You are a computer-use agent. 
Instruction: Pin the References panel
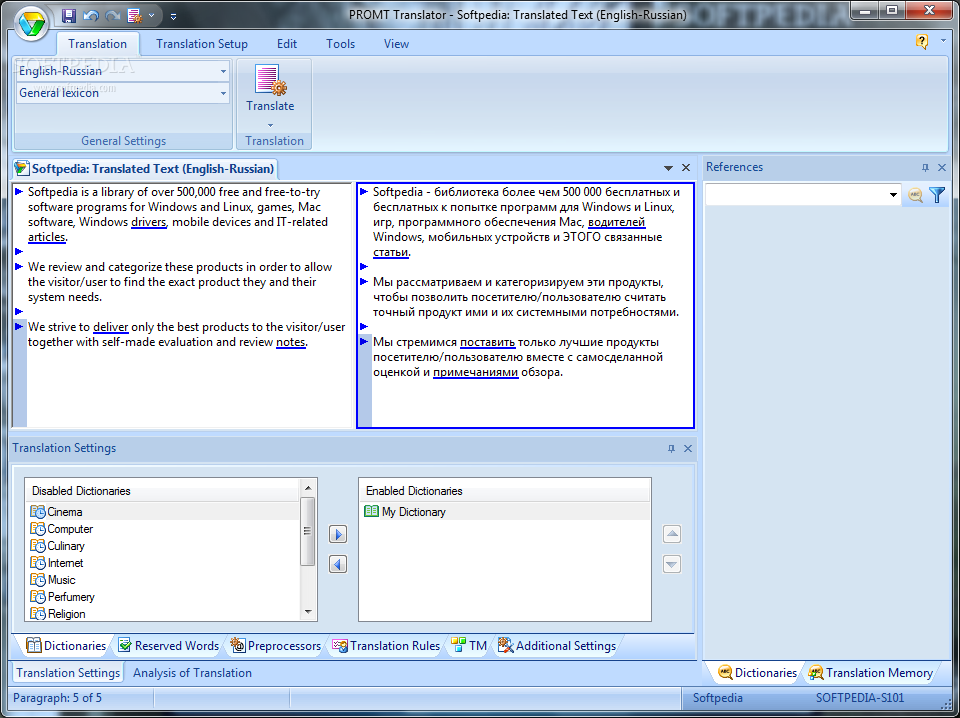pos(925,168)
